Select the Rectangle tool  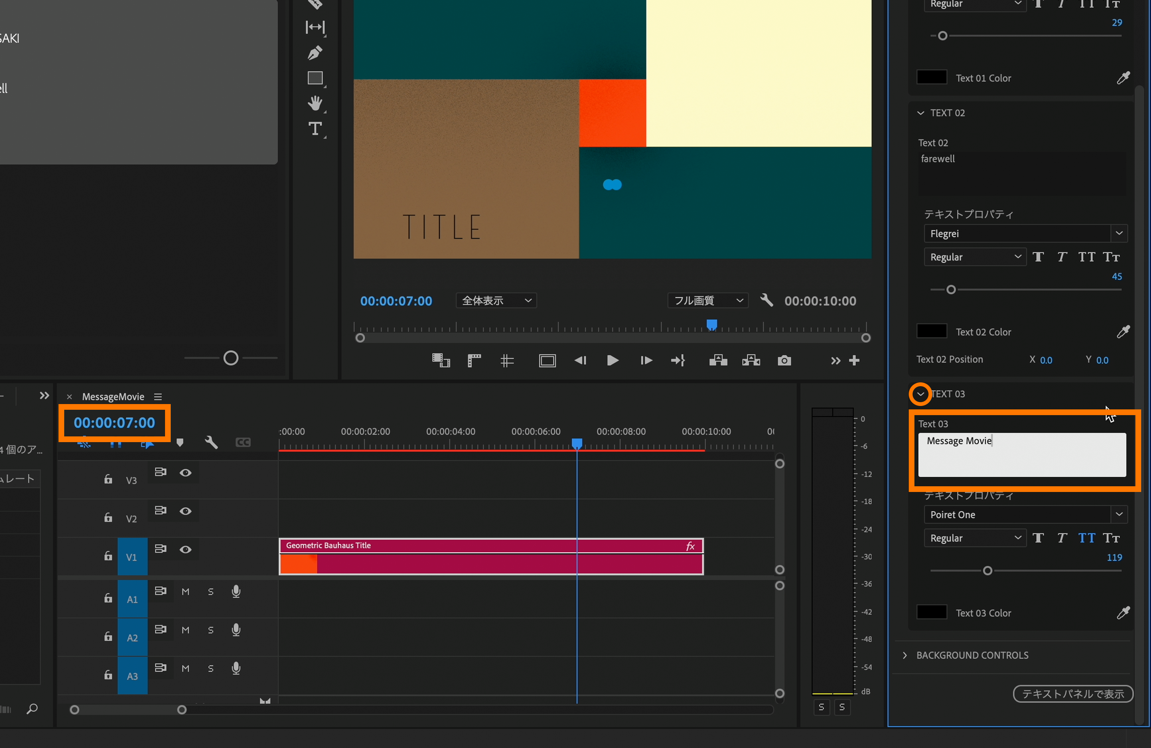315,78
